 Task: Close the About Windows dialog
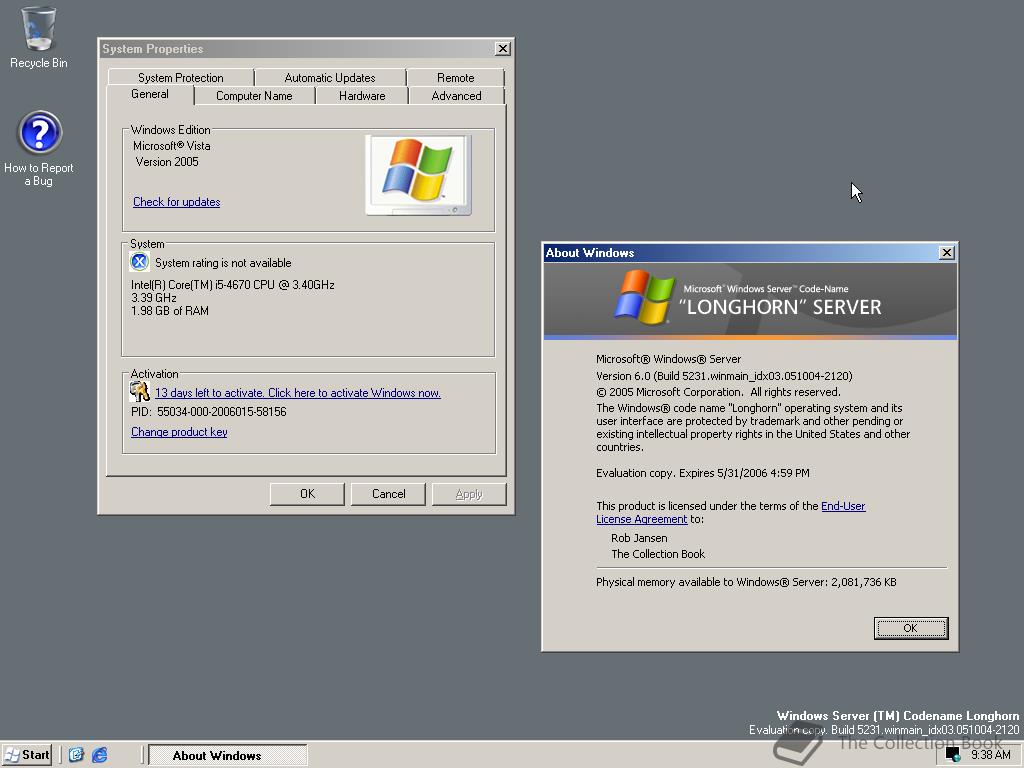point(946,253)
